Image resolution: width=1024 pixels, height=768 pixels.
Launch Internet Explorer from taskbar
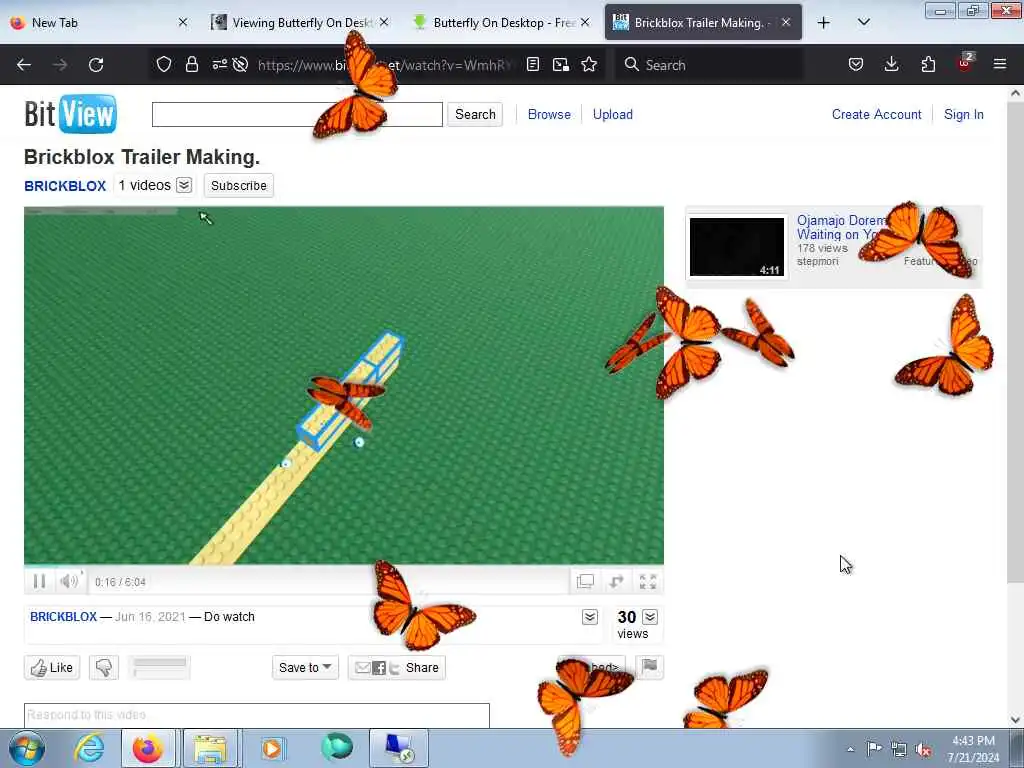[x=89, y=748]
